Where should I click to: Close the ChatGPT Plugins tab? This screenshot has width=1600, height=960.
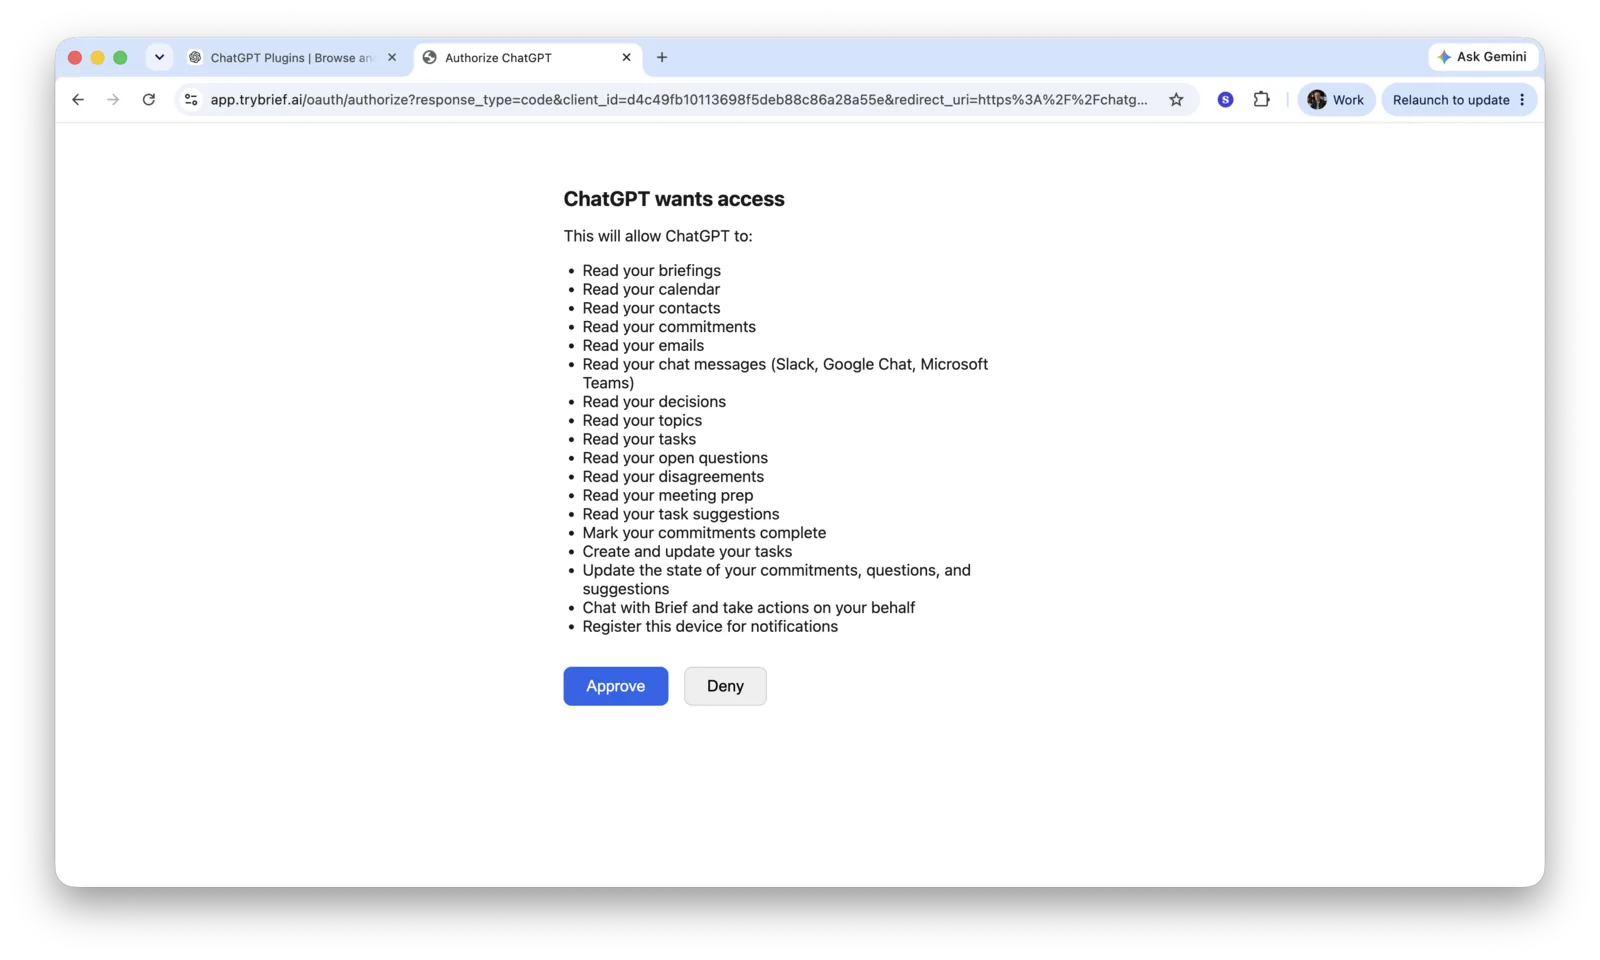[392, 58]
